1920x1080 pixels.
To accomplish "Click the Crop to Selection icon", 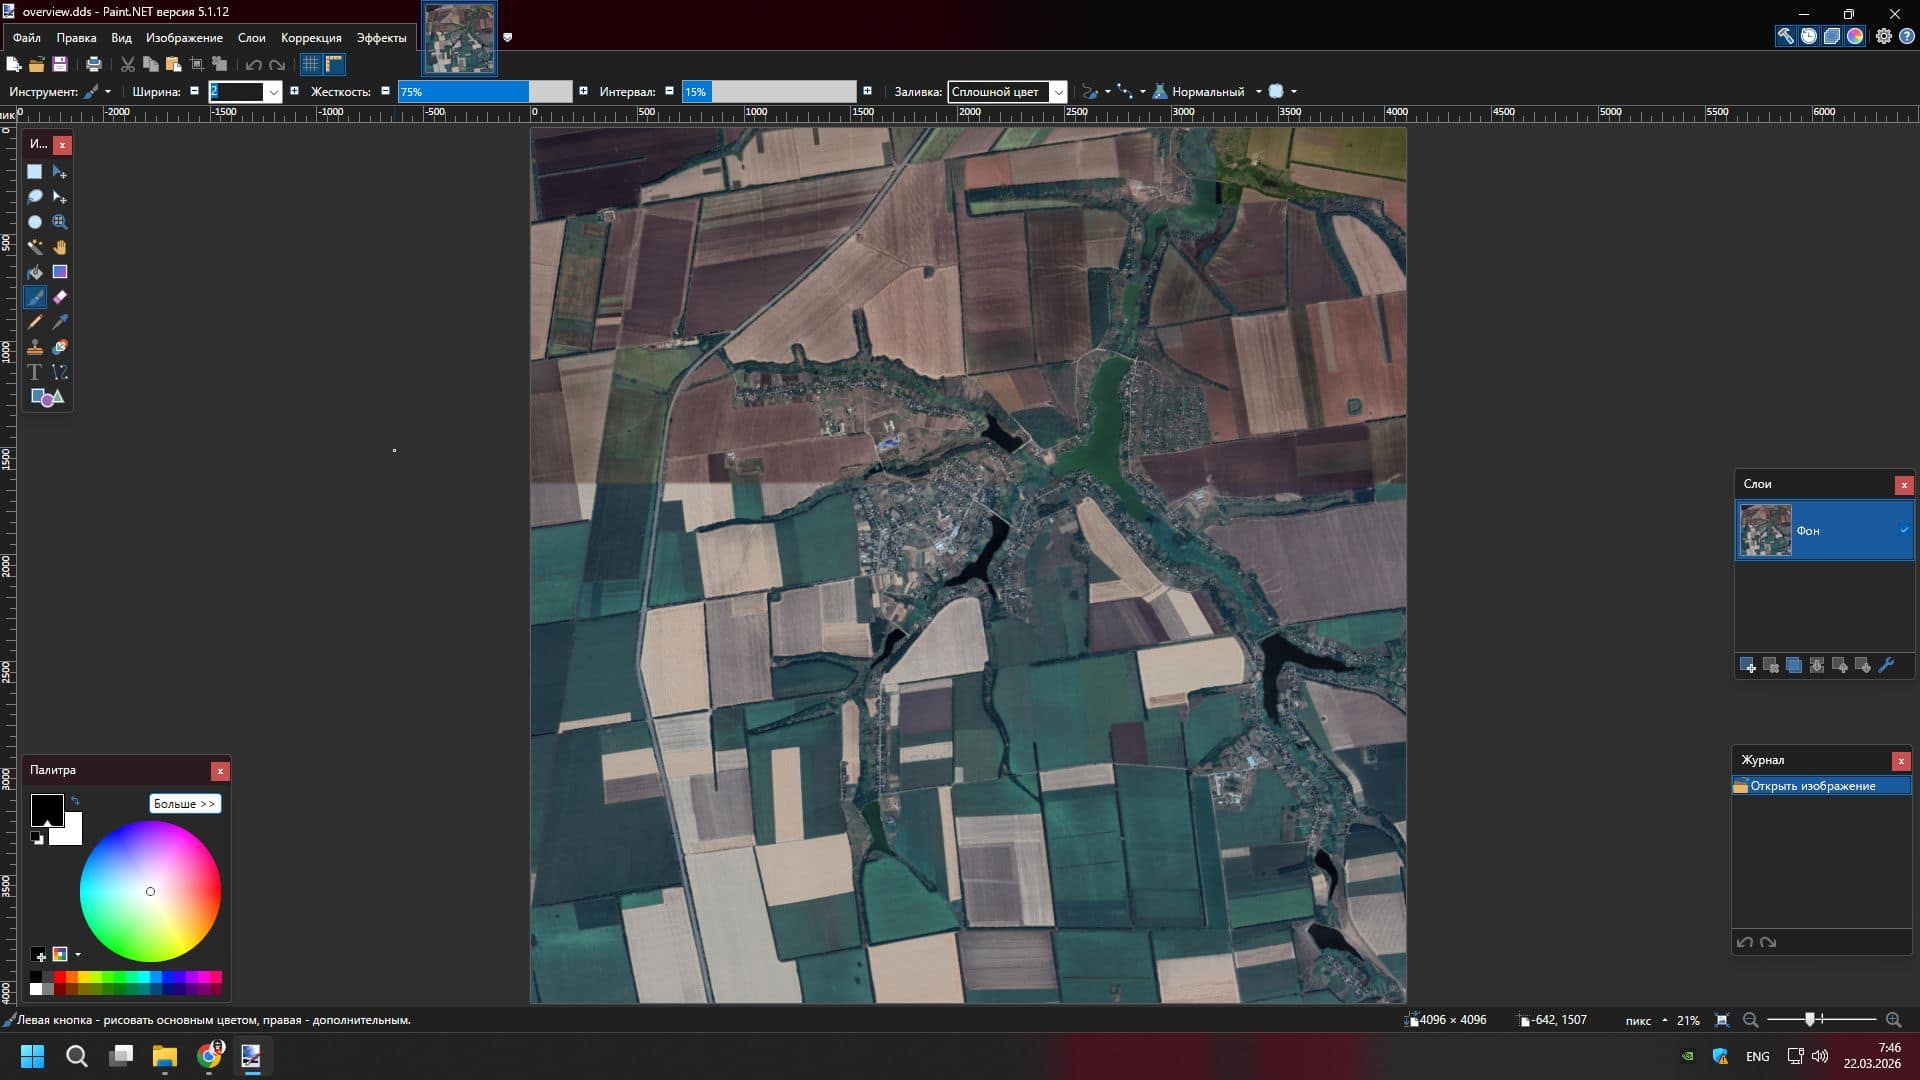I will click(x=197, y=65).
